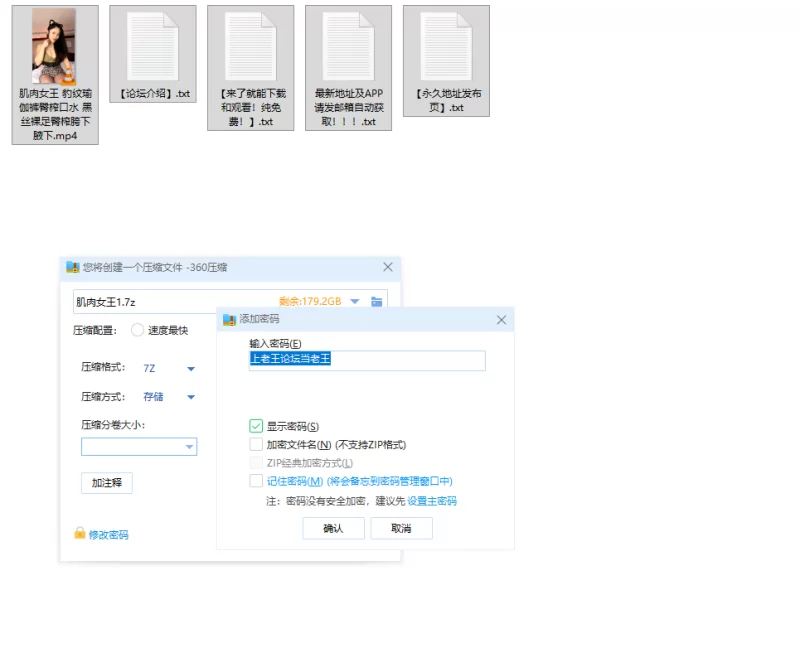Click inside the 输入密码 text field
This screenshot has height=653, width=800.
click(x=366, y=360)
